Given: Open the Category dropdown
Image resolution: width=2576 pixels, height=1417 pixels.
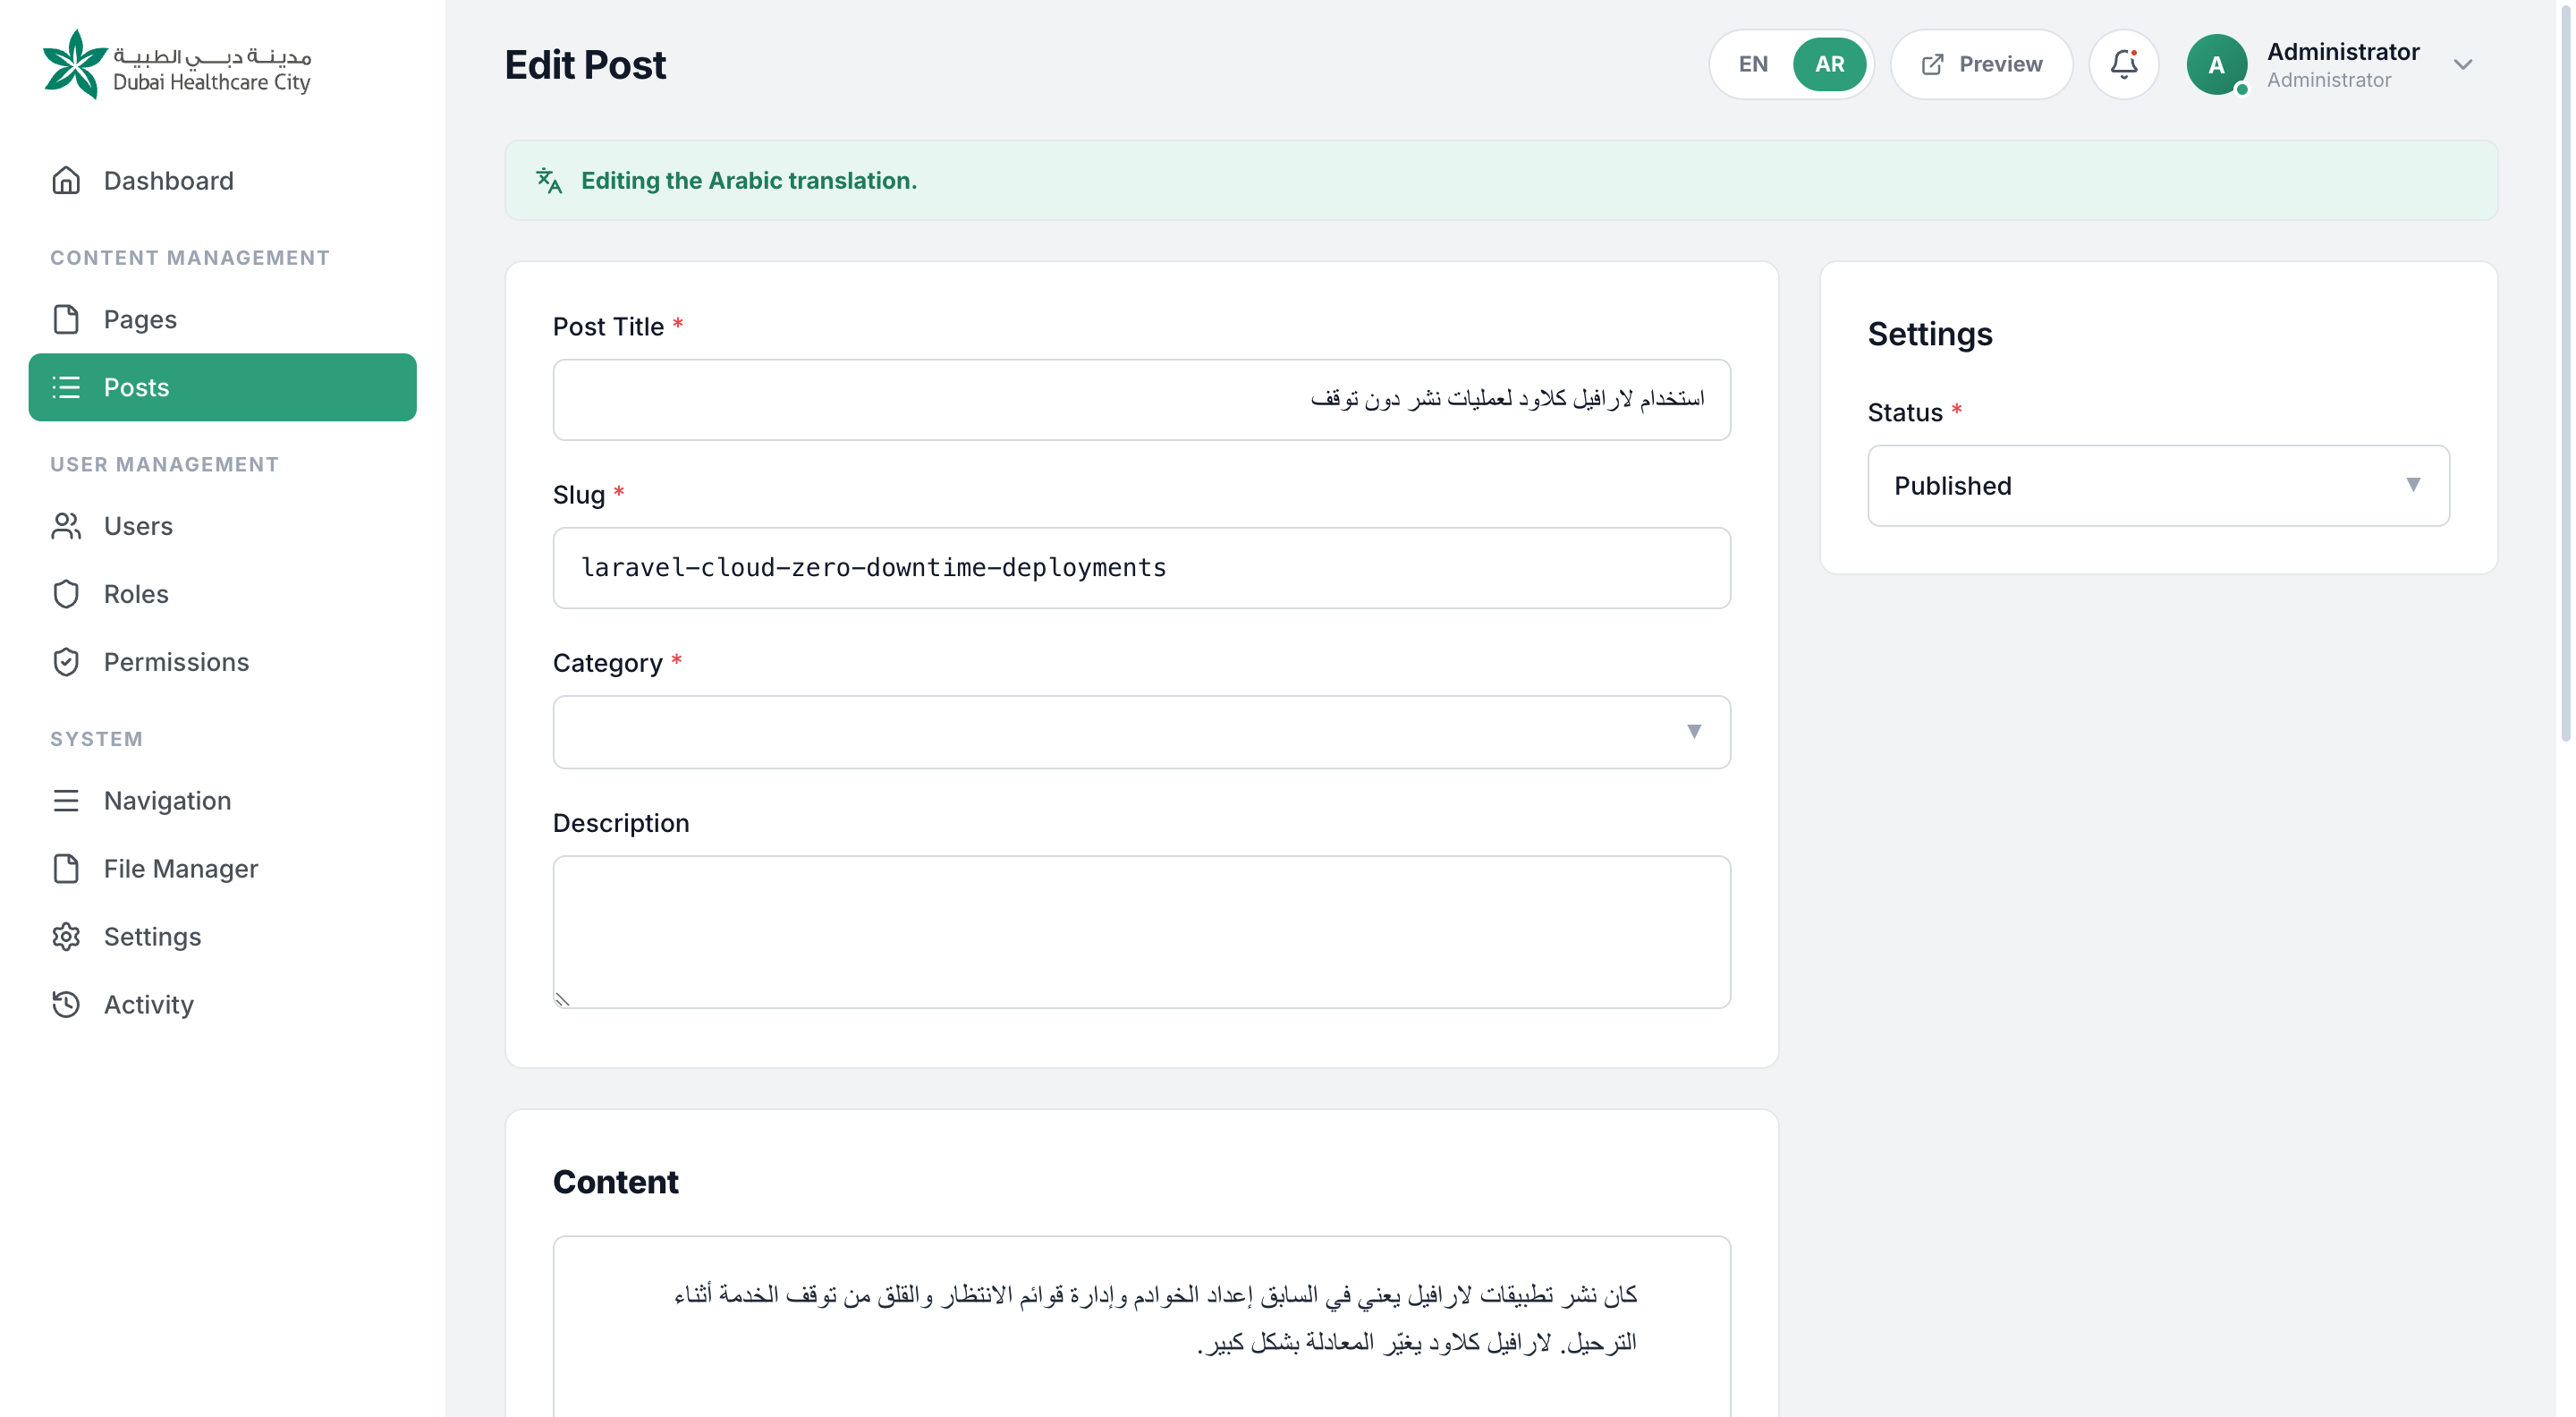Looking at the screenshot, I should [1142, 732].
